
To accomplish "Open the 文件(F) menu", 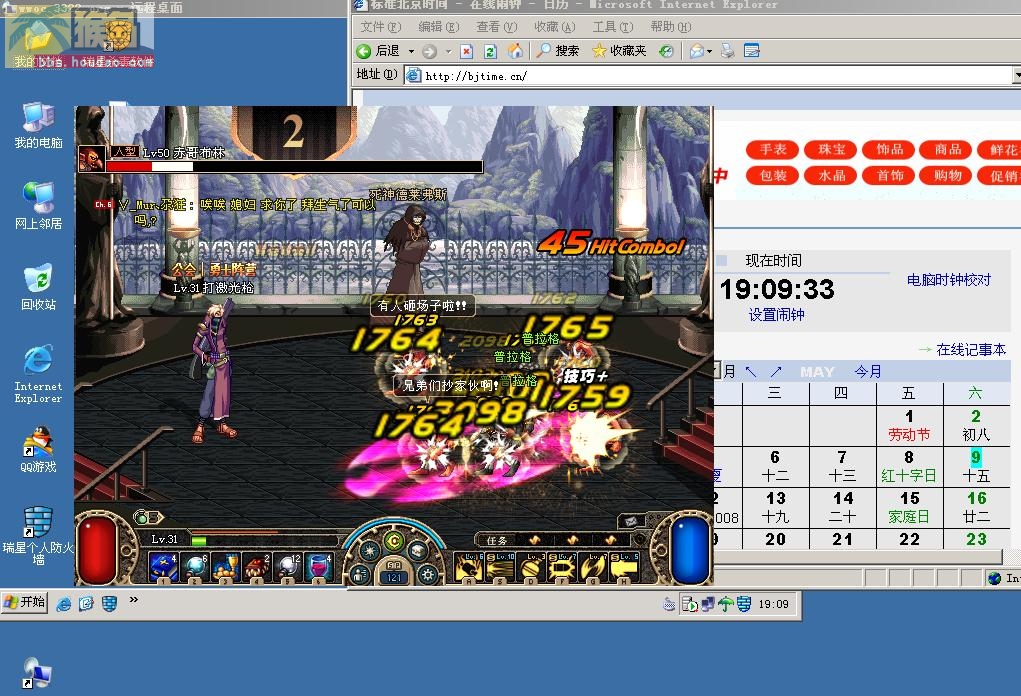I will click(x=380, y=27).
